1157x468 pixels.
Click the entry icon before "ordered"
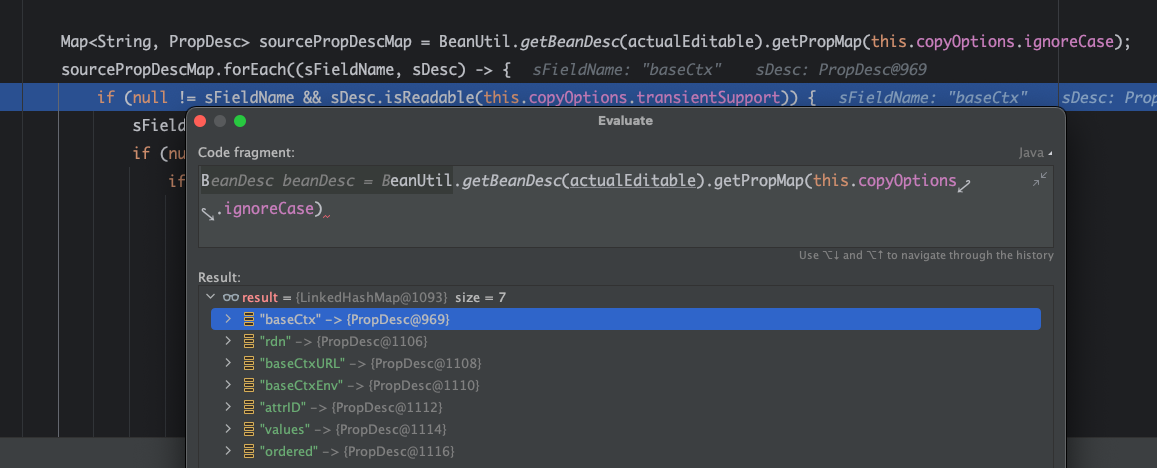(x=248, y=451)
